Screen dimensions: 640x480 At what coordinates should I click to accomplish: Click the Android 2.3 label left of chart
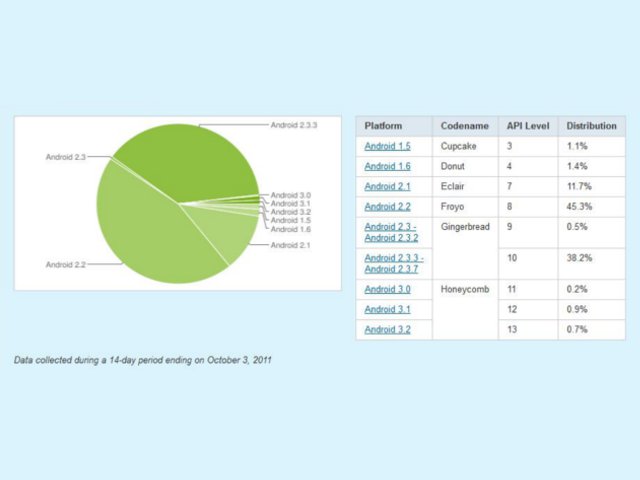tap(66, 157)
